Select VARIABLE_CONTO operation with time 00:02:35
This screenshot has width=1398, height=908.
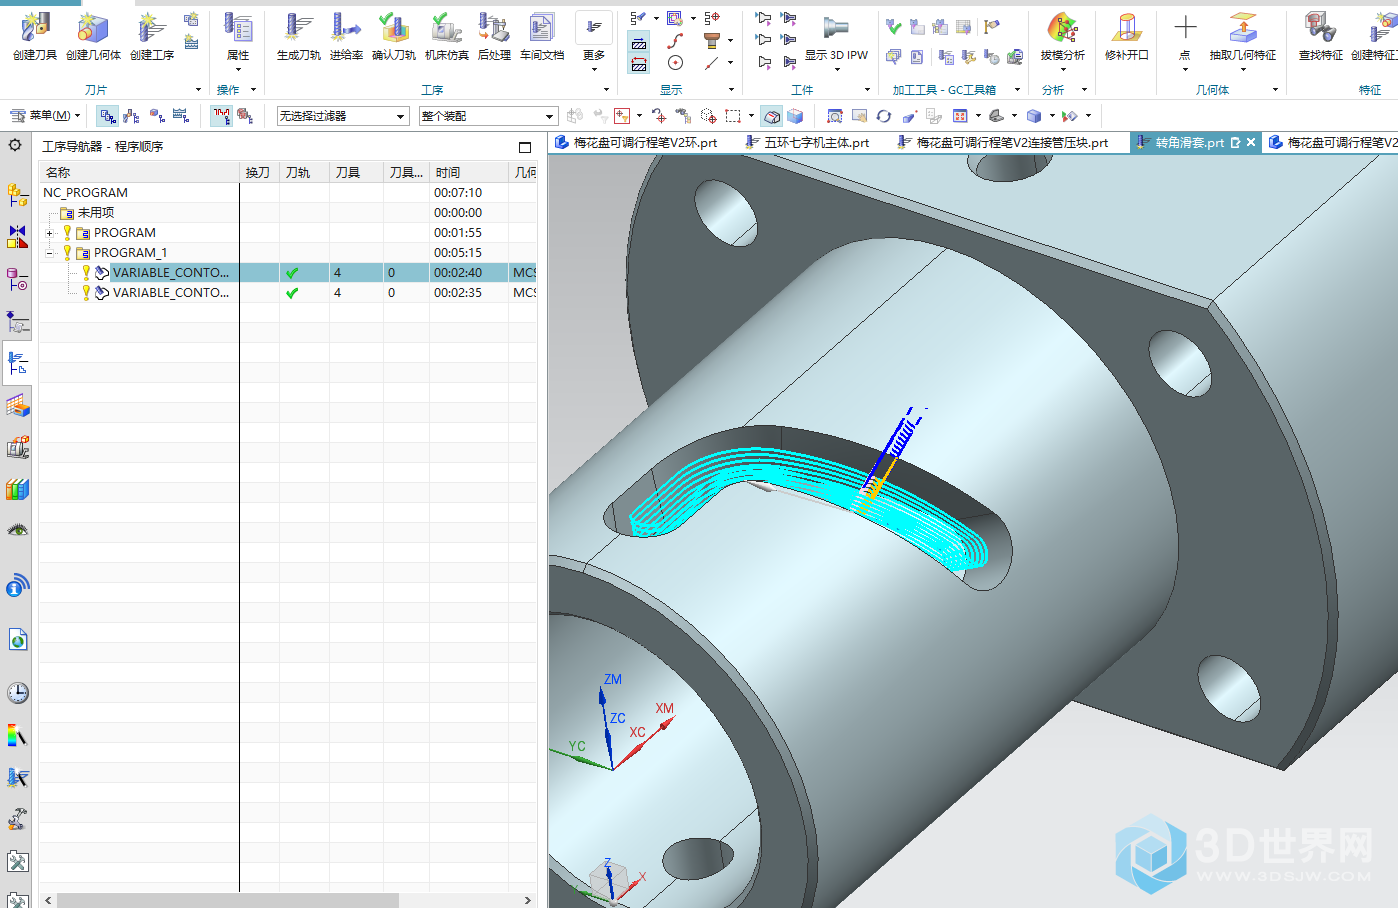pos(171,293)
